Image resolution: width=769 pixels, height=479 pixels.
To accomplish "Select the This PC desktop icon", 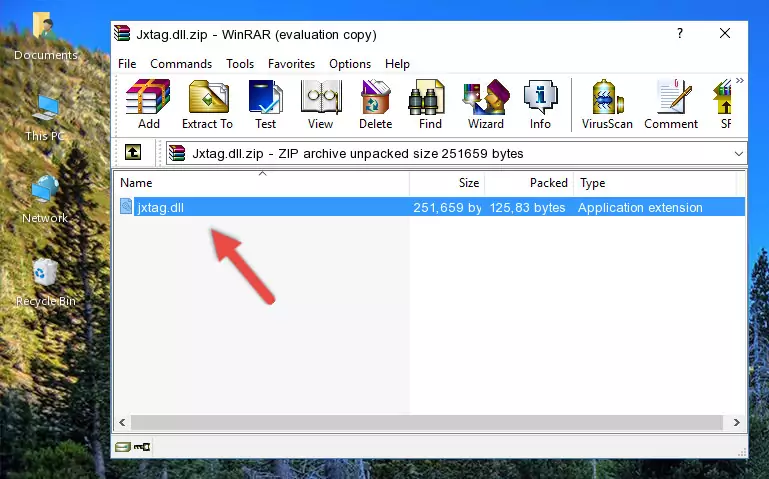I will (45, 119).
